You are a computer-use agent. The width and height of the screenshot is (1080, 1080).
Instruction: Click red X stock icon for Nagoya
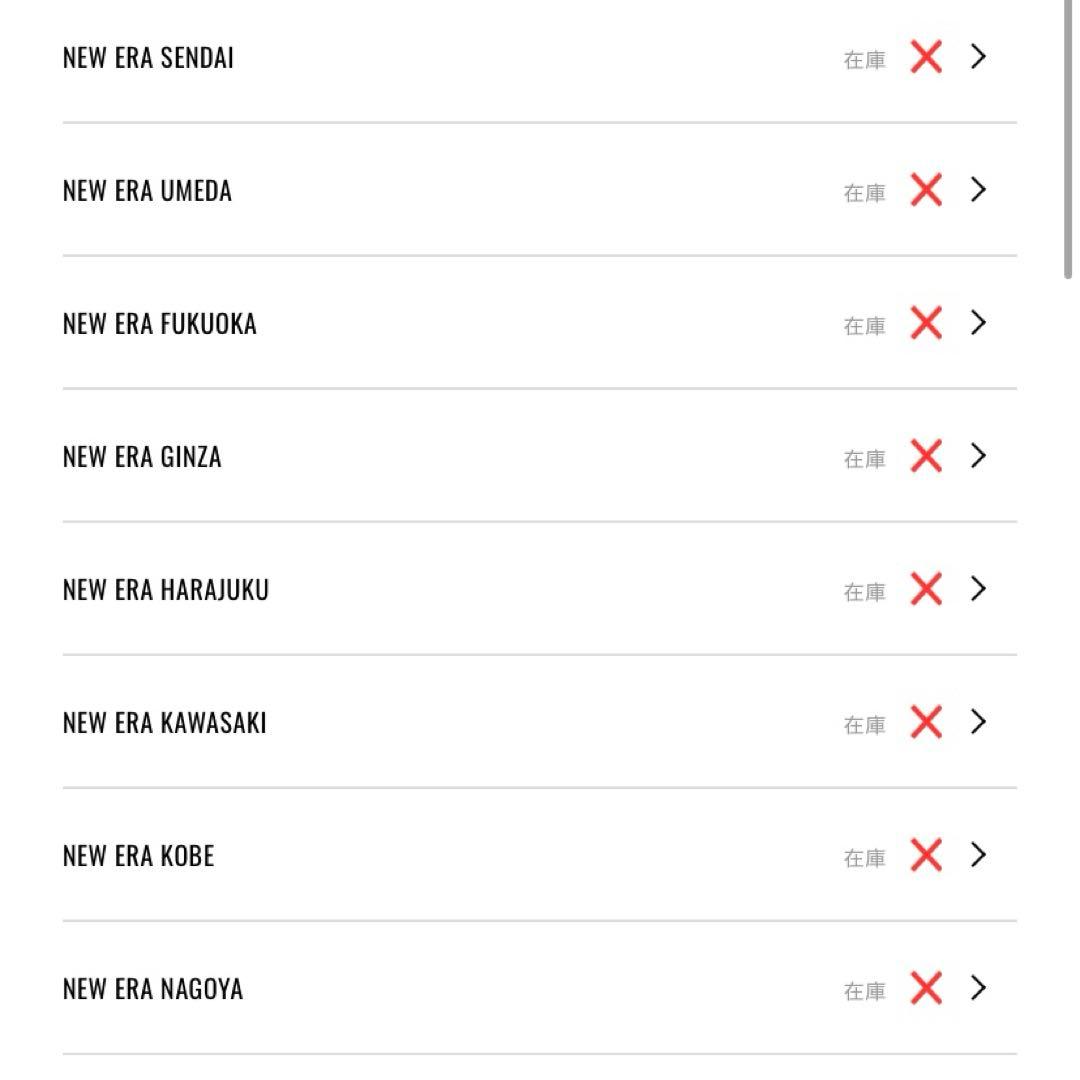coord(926,988)
